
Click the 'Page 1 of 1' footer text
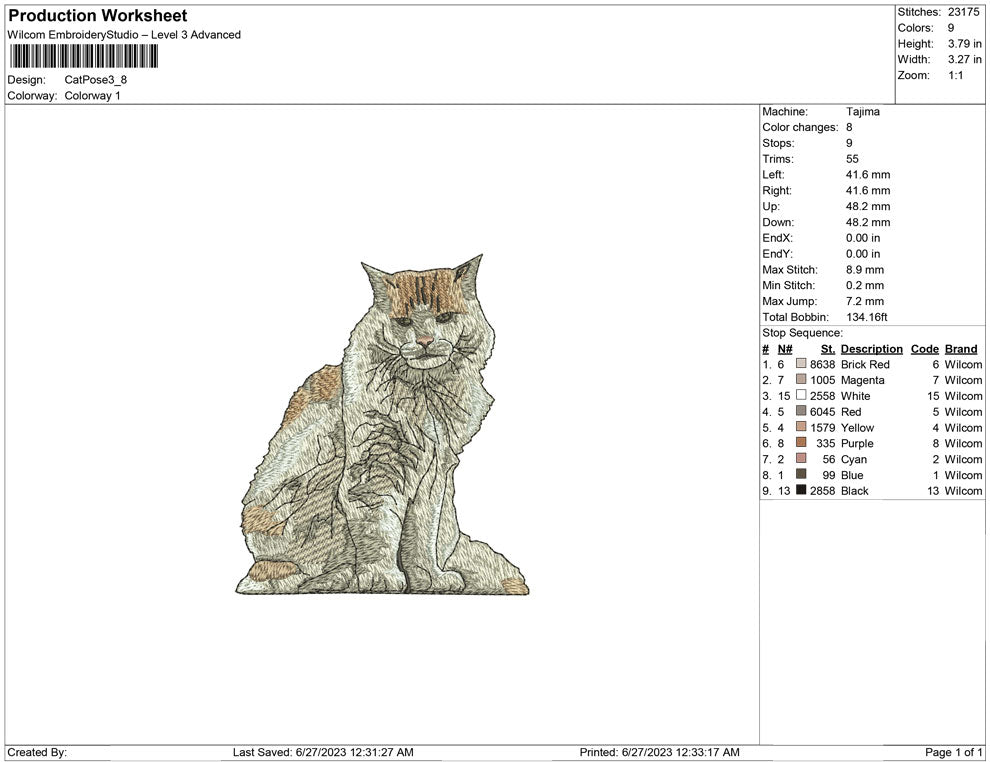(x=953, y=752)
